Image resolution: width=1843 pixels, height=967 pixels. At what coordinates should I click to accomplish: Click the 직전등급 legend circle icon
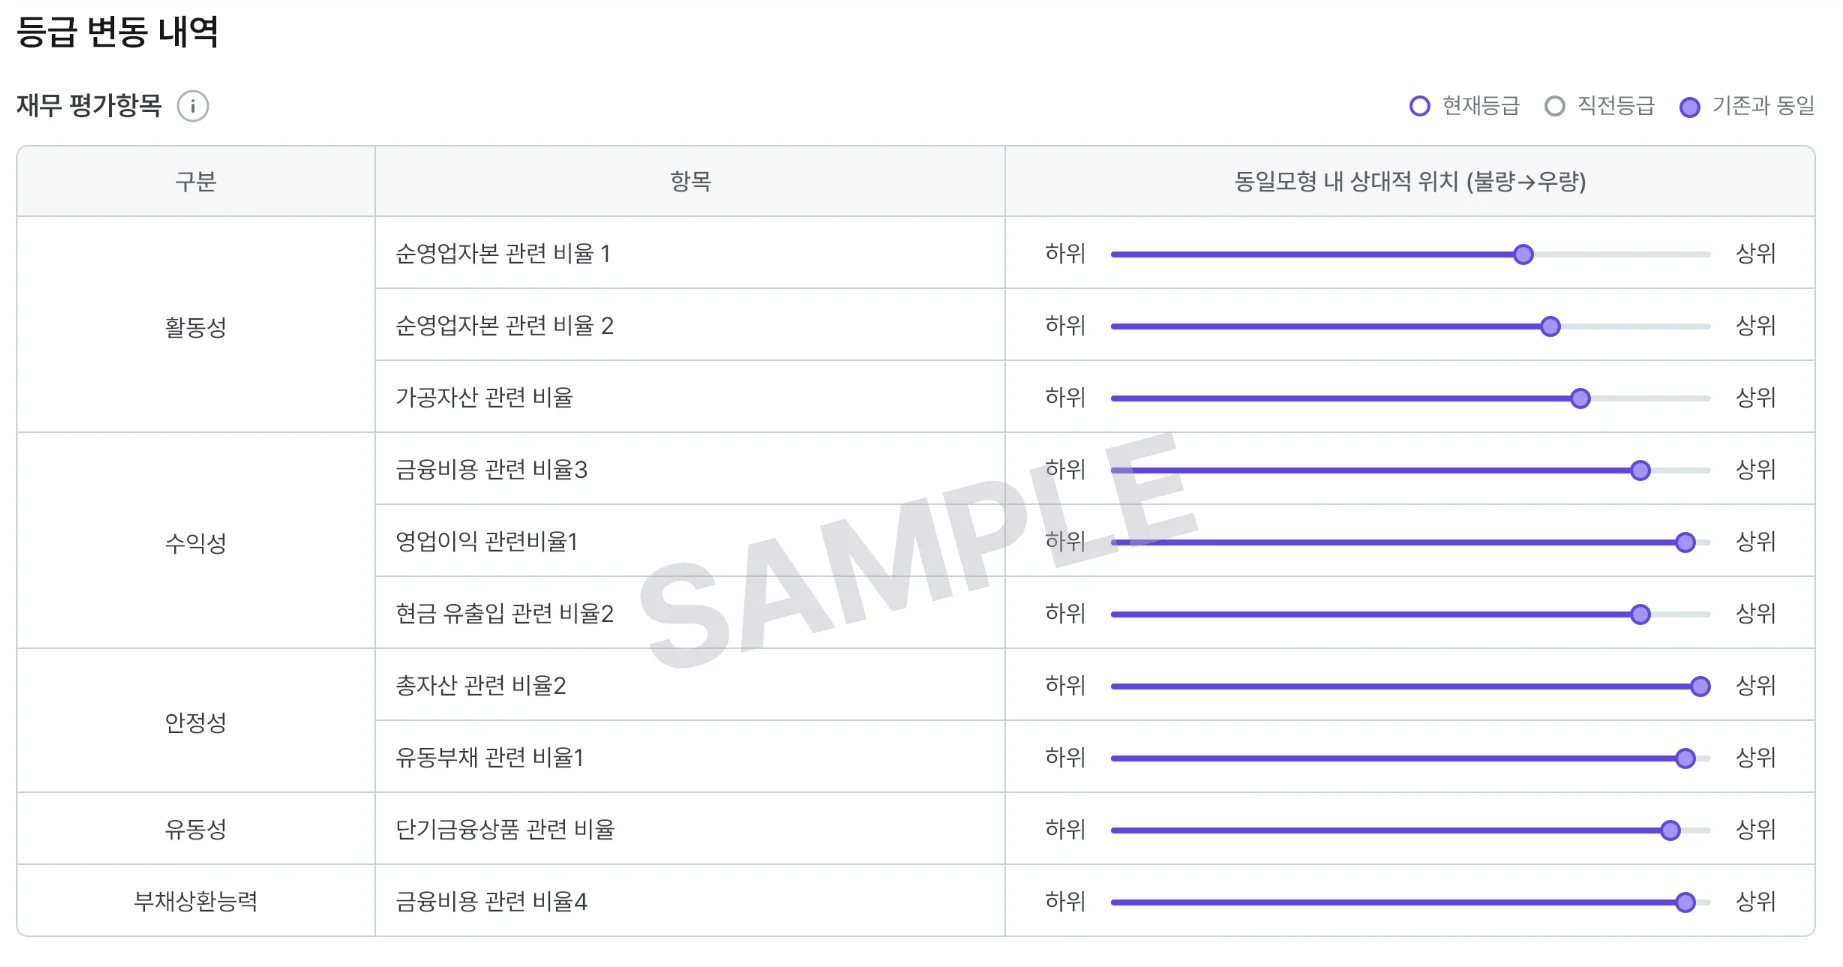(x=1555, y=105)
